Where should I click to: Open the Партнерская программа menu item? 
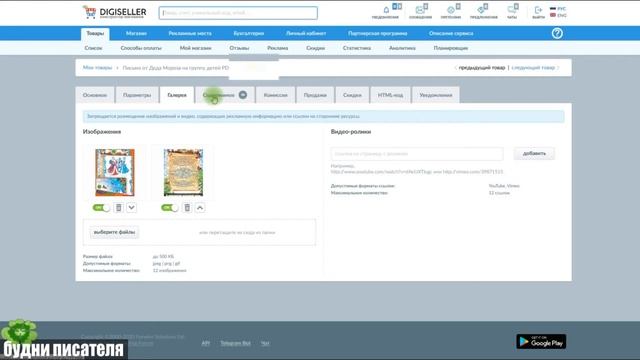coord(378,33)
